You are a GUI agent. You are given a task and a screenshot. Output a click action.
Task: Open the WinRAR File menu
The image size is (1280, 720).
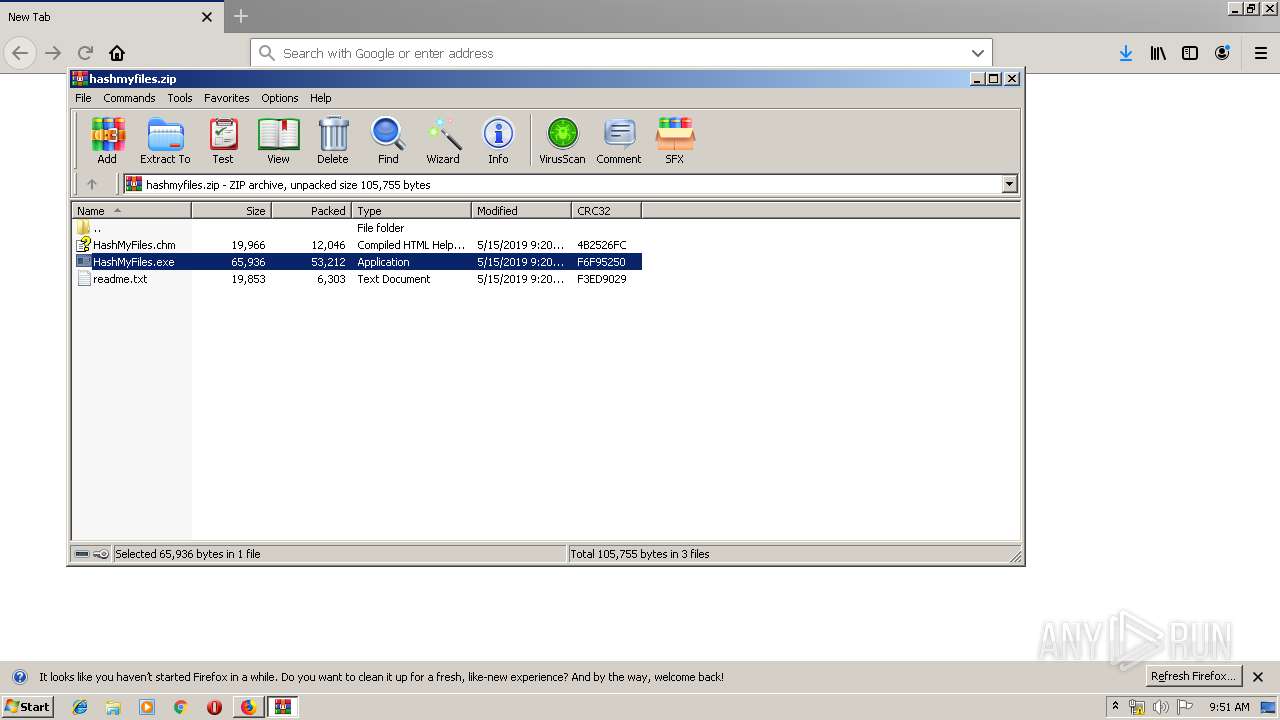coord(83,98)
